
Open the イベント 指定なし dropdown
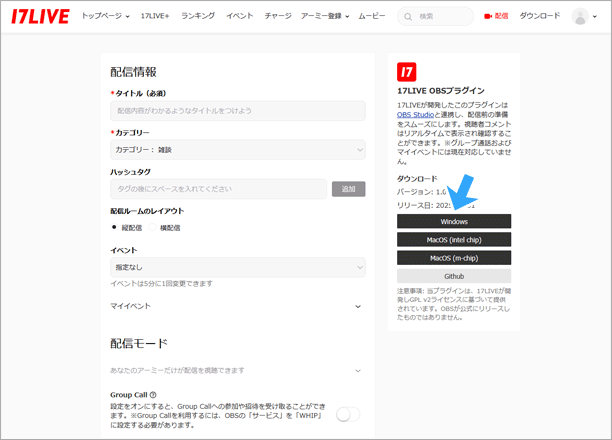(x=238, y=267)
